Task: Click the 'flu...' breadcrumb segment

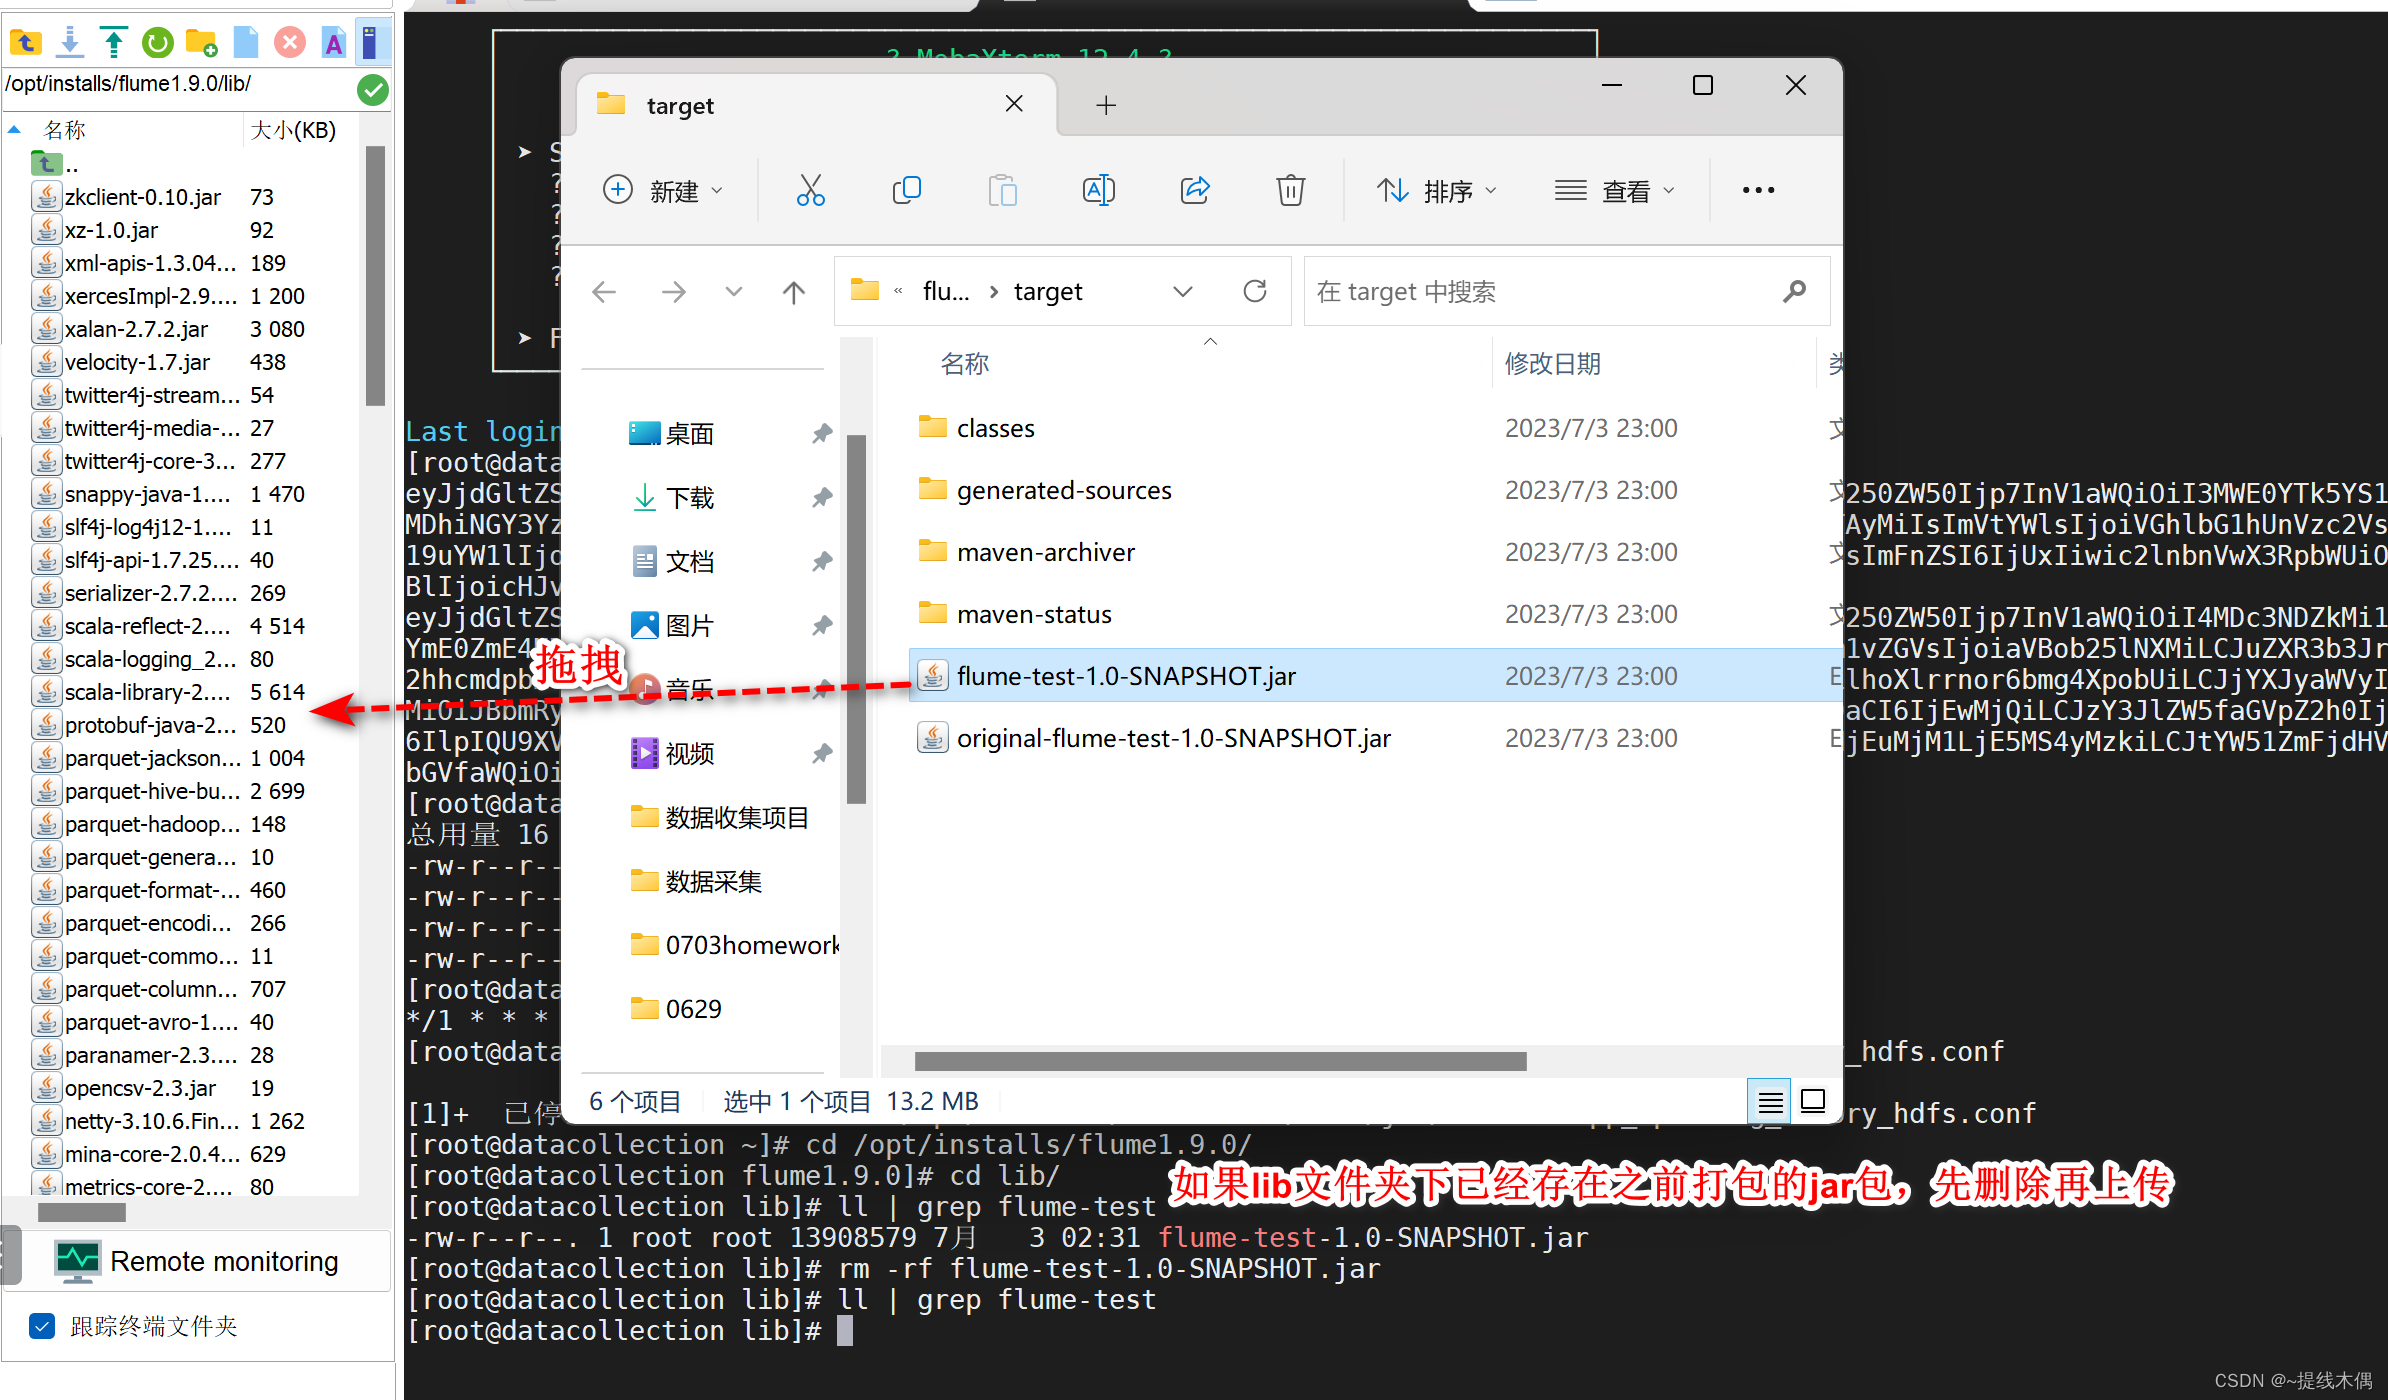Action: click(946, 292)
